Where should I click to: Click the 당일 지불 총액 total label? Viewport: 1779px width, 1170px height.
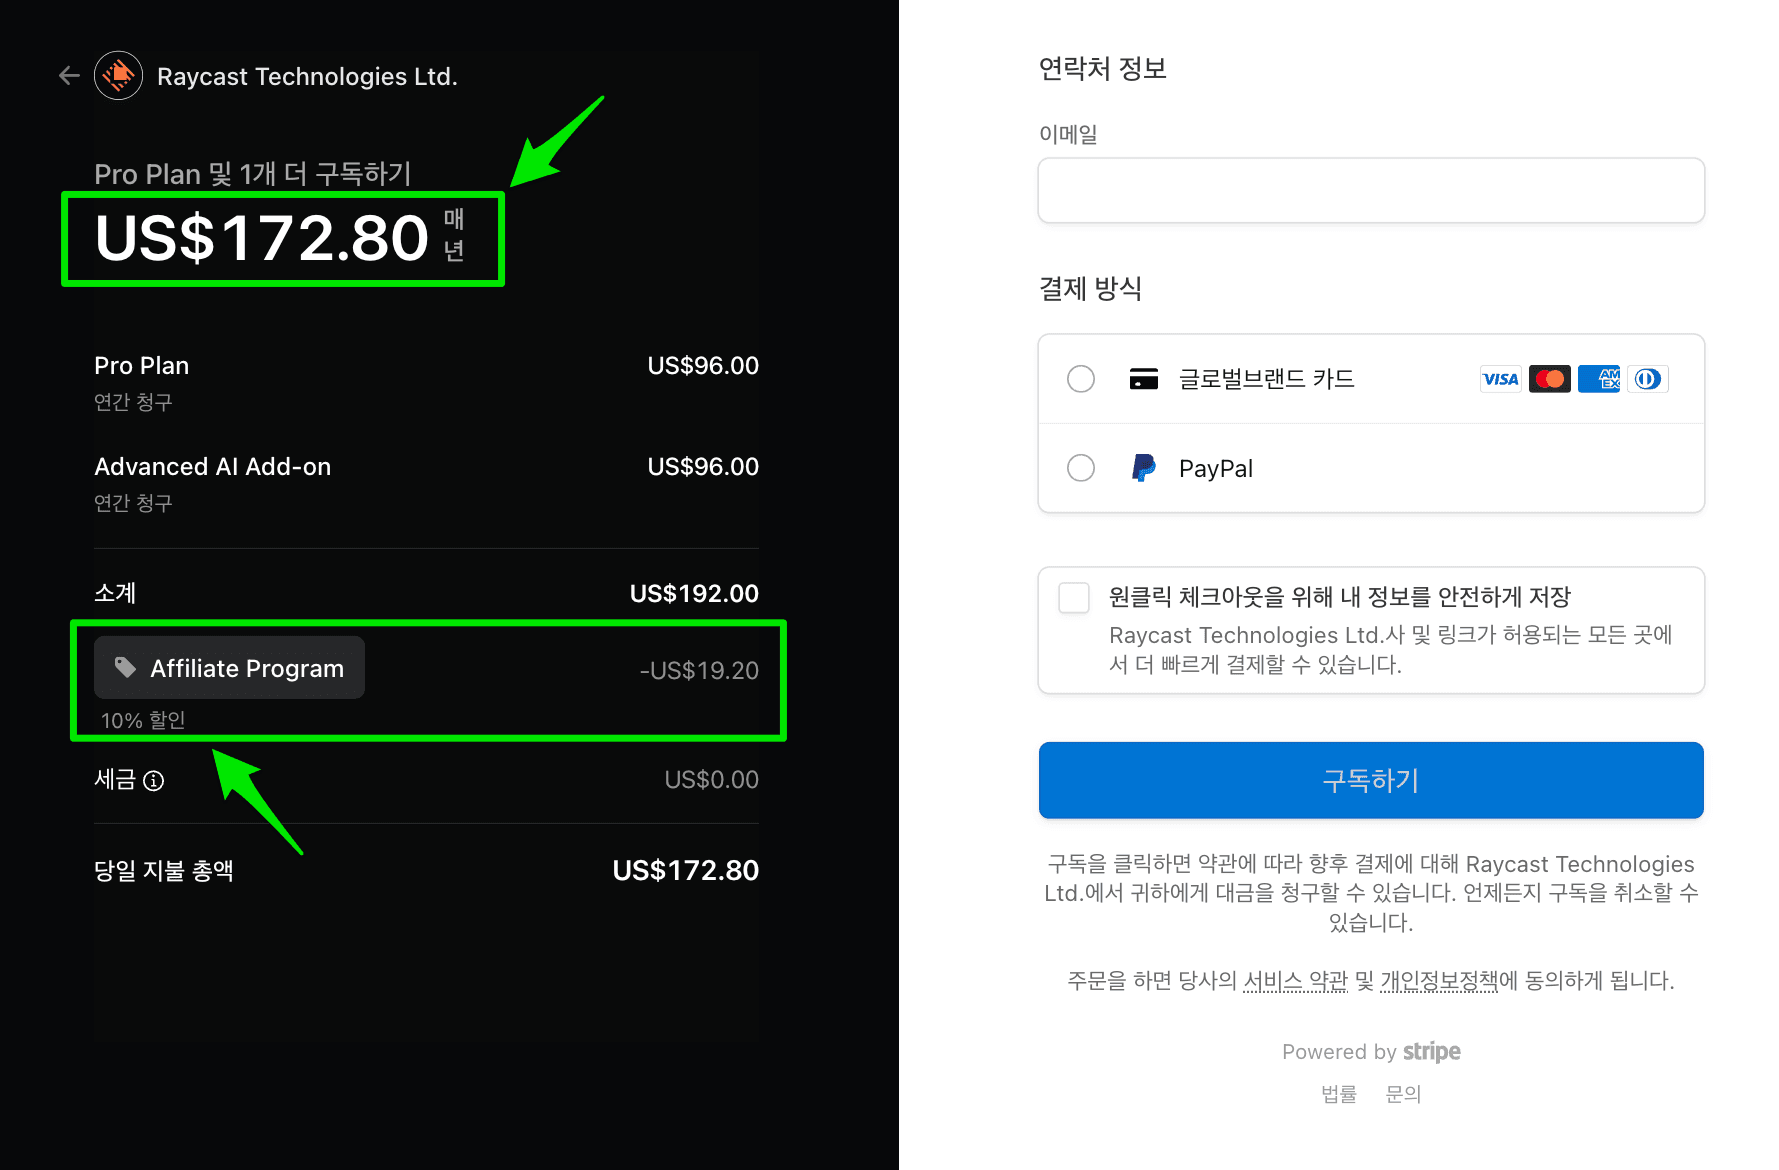pyautogui.click(x=164, y=871)
